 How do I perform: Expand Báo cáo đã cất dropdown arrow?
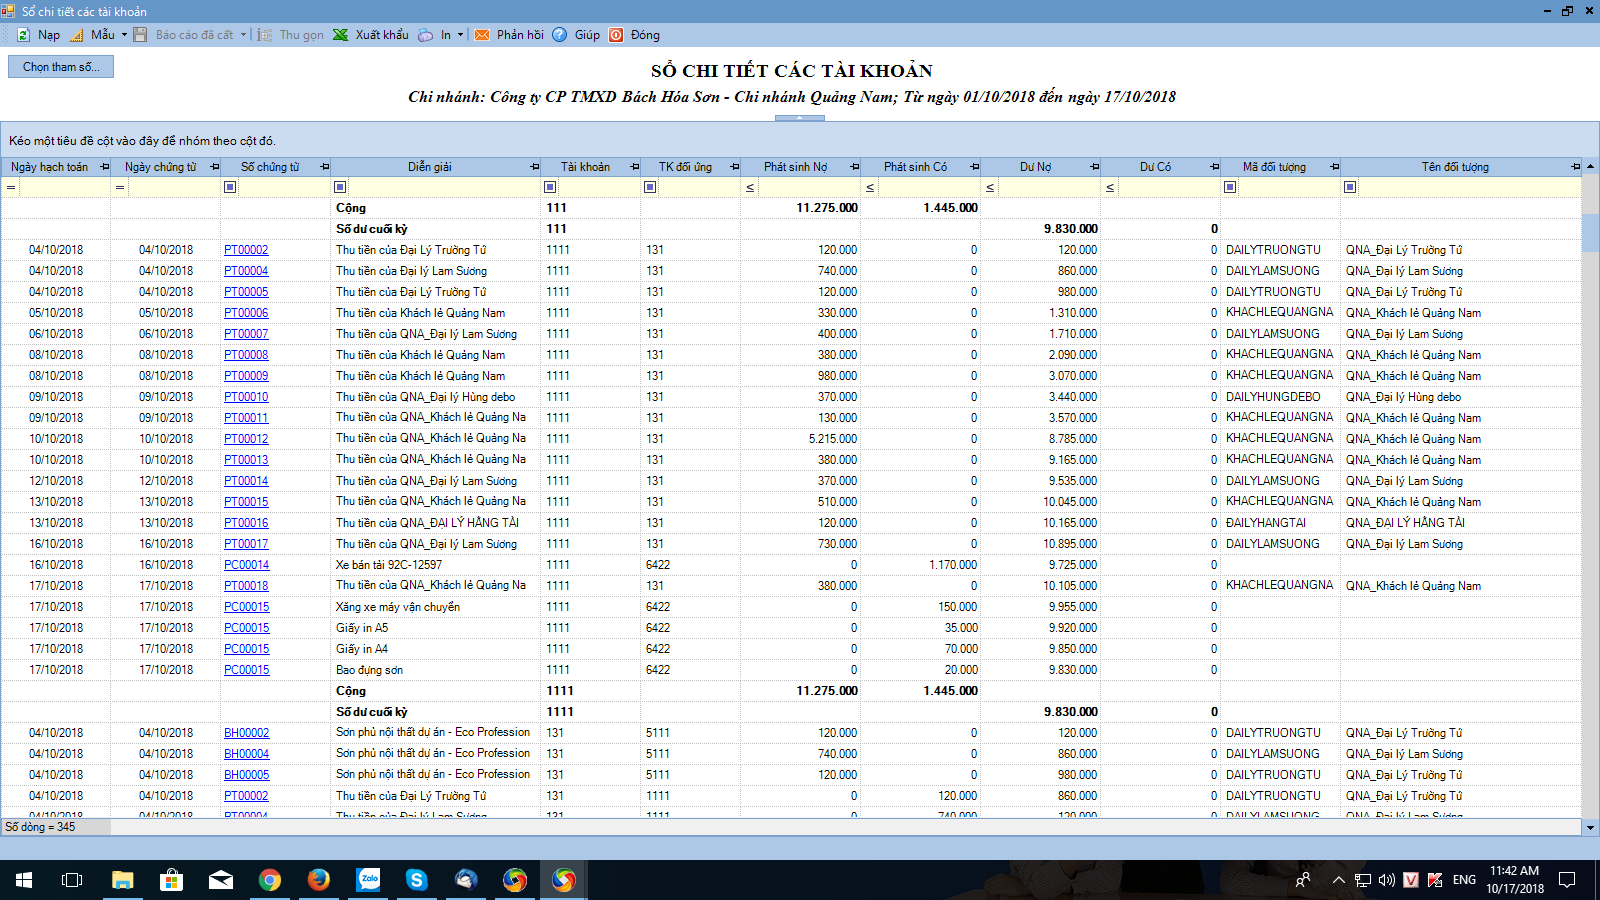[243, 35]
